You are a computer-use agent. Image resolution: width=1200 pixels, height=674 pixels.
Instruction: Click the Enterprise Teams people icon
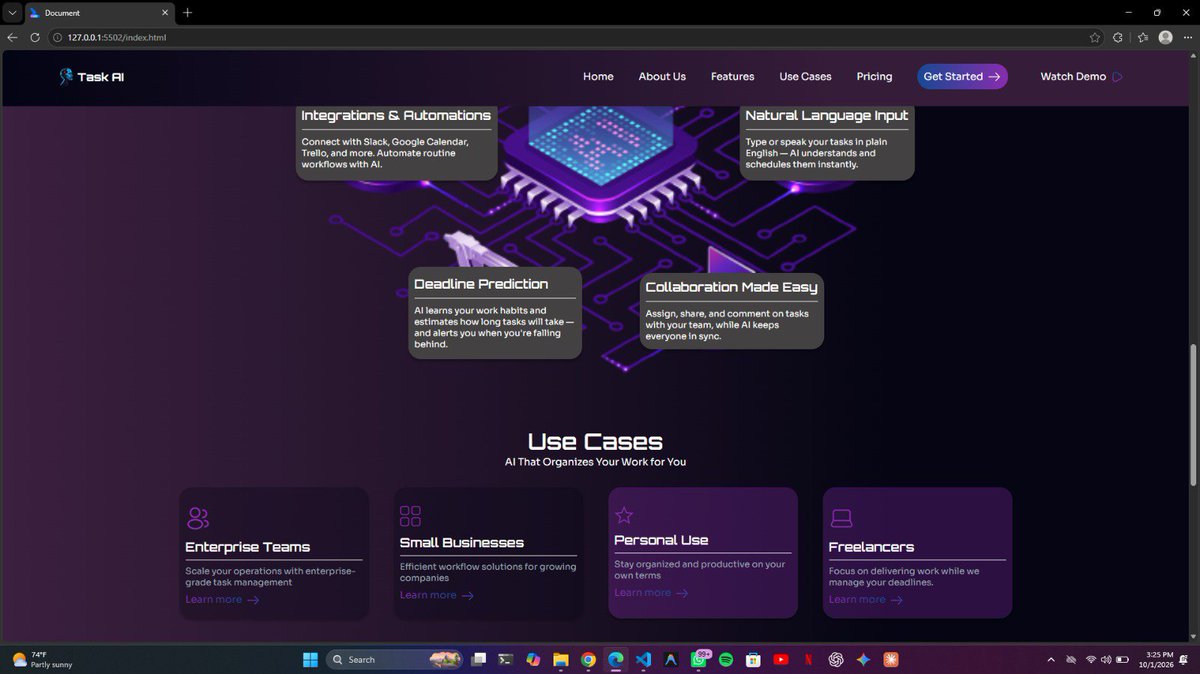pos(198,518)
